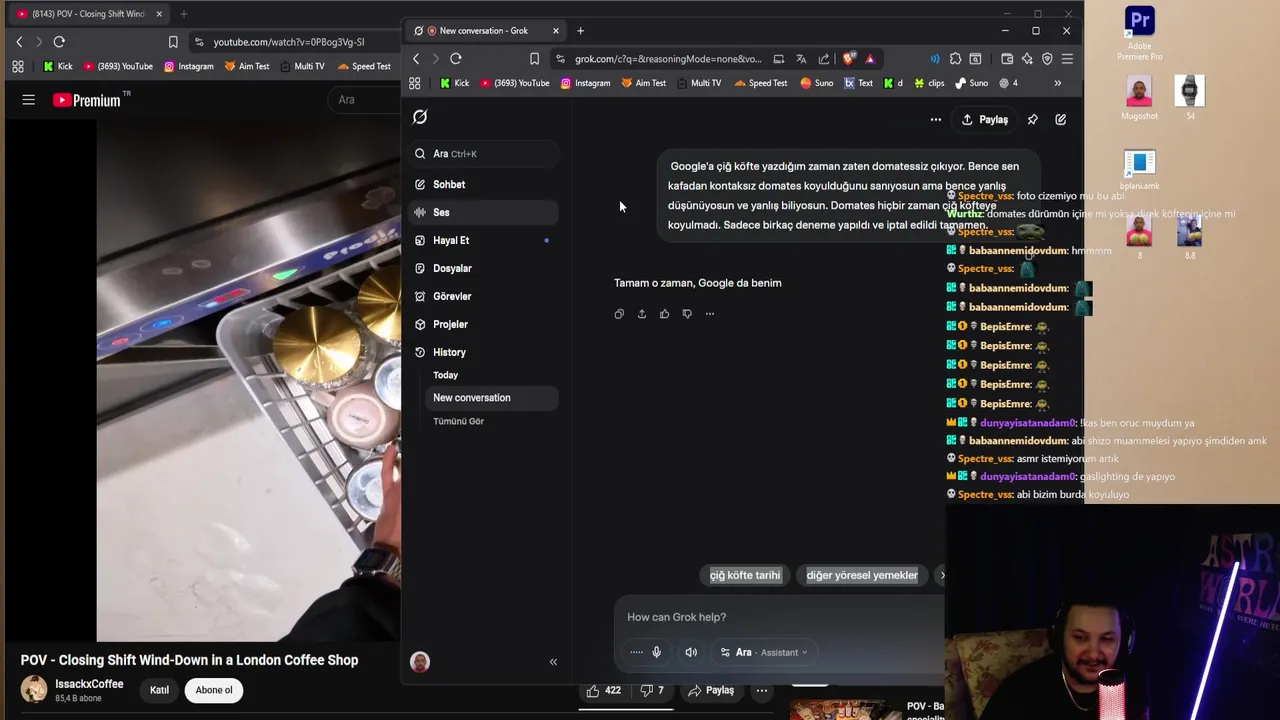Screen dimensions: 1280x720
Task: Open the Grok user profile avatar
Action: (420, 662)
